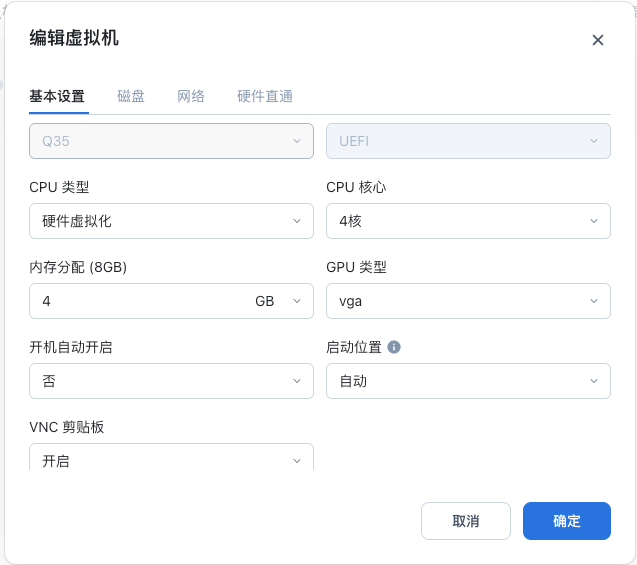Select the 基本设置 tab
Screen dimensions: 637x565
(57, 96)
